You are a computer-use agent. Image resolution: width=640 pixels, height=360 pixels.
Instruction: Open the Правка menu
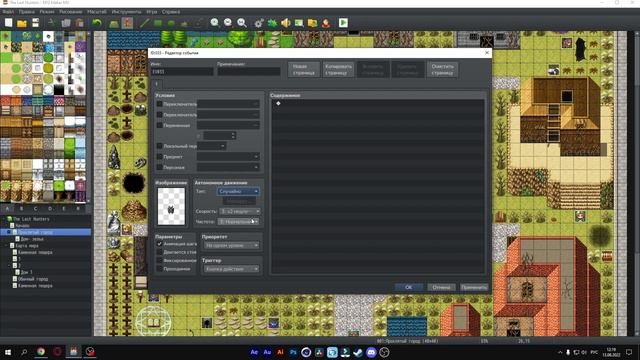[x=27, y=12]
